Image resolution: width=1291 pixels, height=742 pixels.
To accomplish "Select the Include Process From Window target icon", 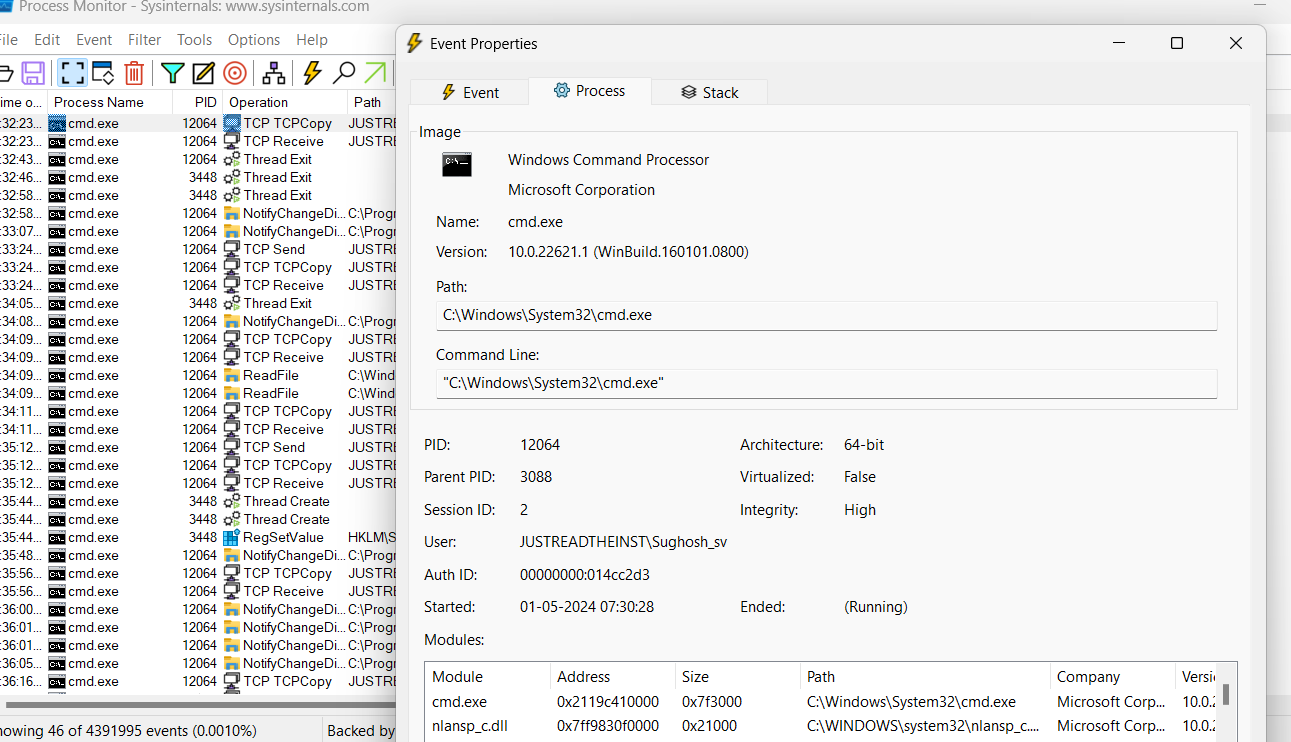I will coord(235,73).
